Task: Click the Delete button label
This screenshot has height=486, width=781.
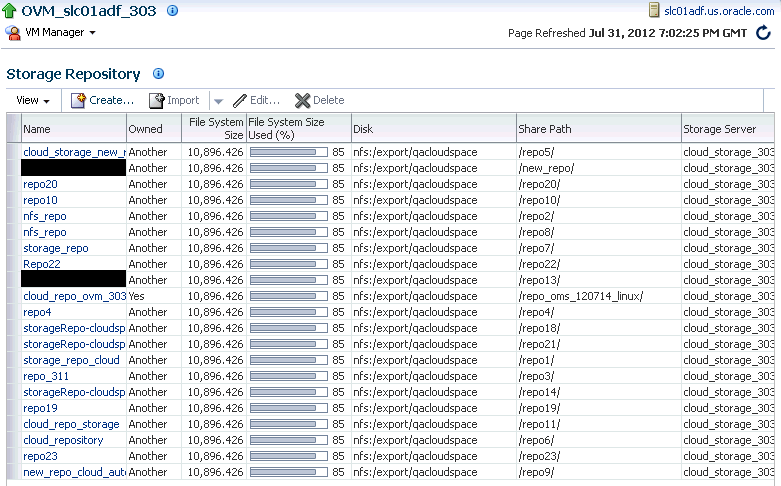Action: point(329,100)
